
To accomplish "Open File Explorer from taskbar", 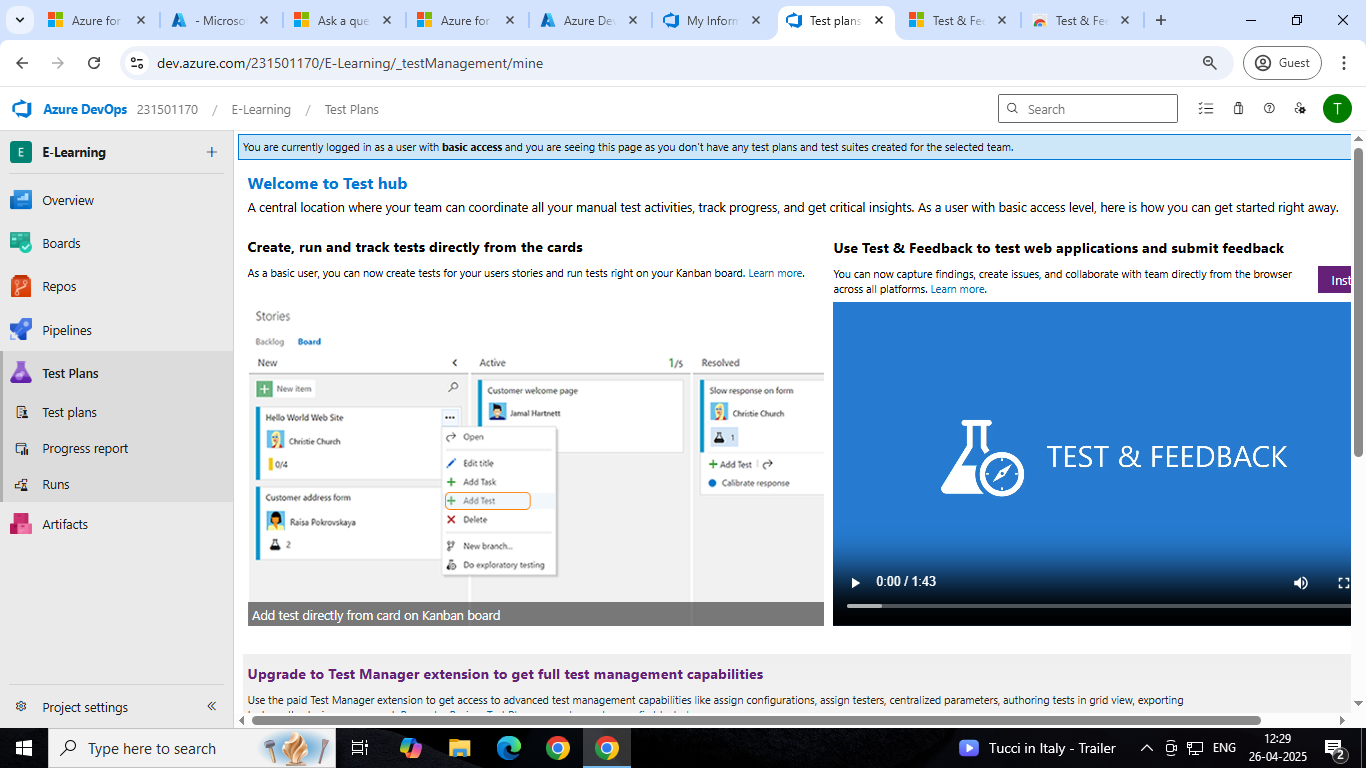I will click(459, 748).
